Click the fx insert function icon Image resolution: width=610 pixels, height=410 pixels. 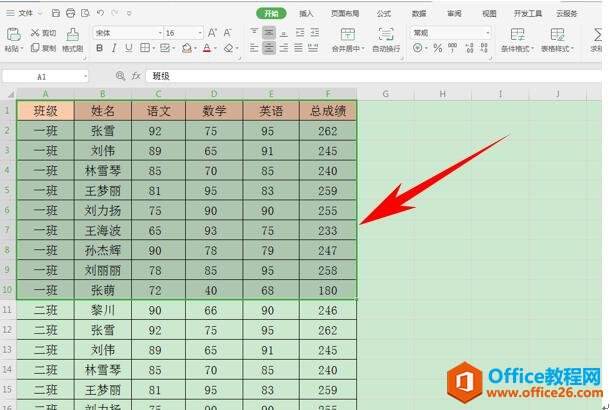click(x=135, y=76)
